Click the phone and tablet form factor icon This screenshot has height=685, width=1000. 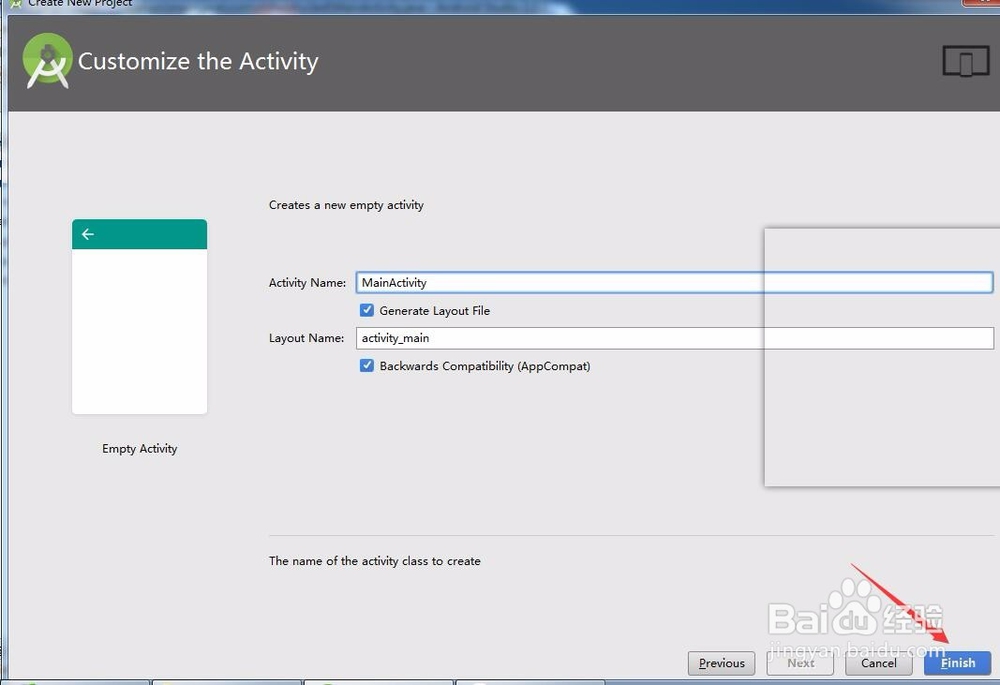[x=966, y=61]
